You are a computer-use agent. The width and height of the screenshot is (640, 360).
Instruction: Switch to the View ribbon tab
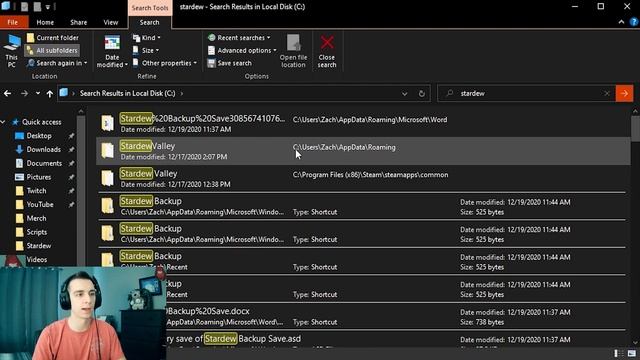tap(111, 22)
